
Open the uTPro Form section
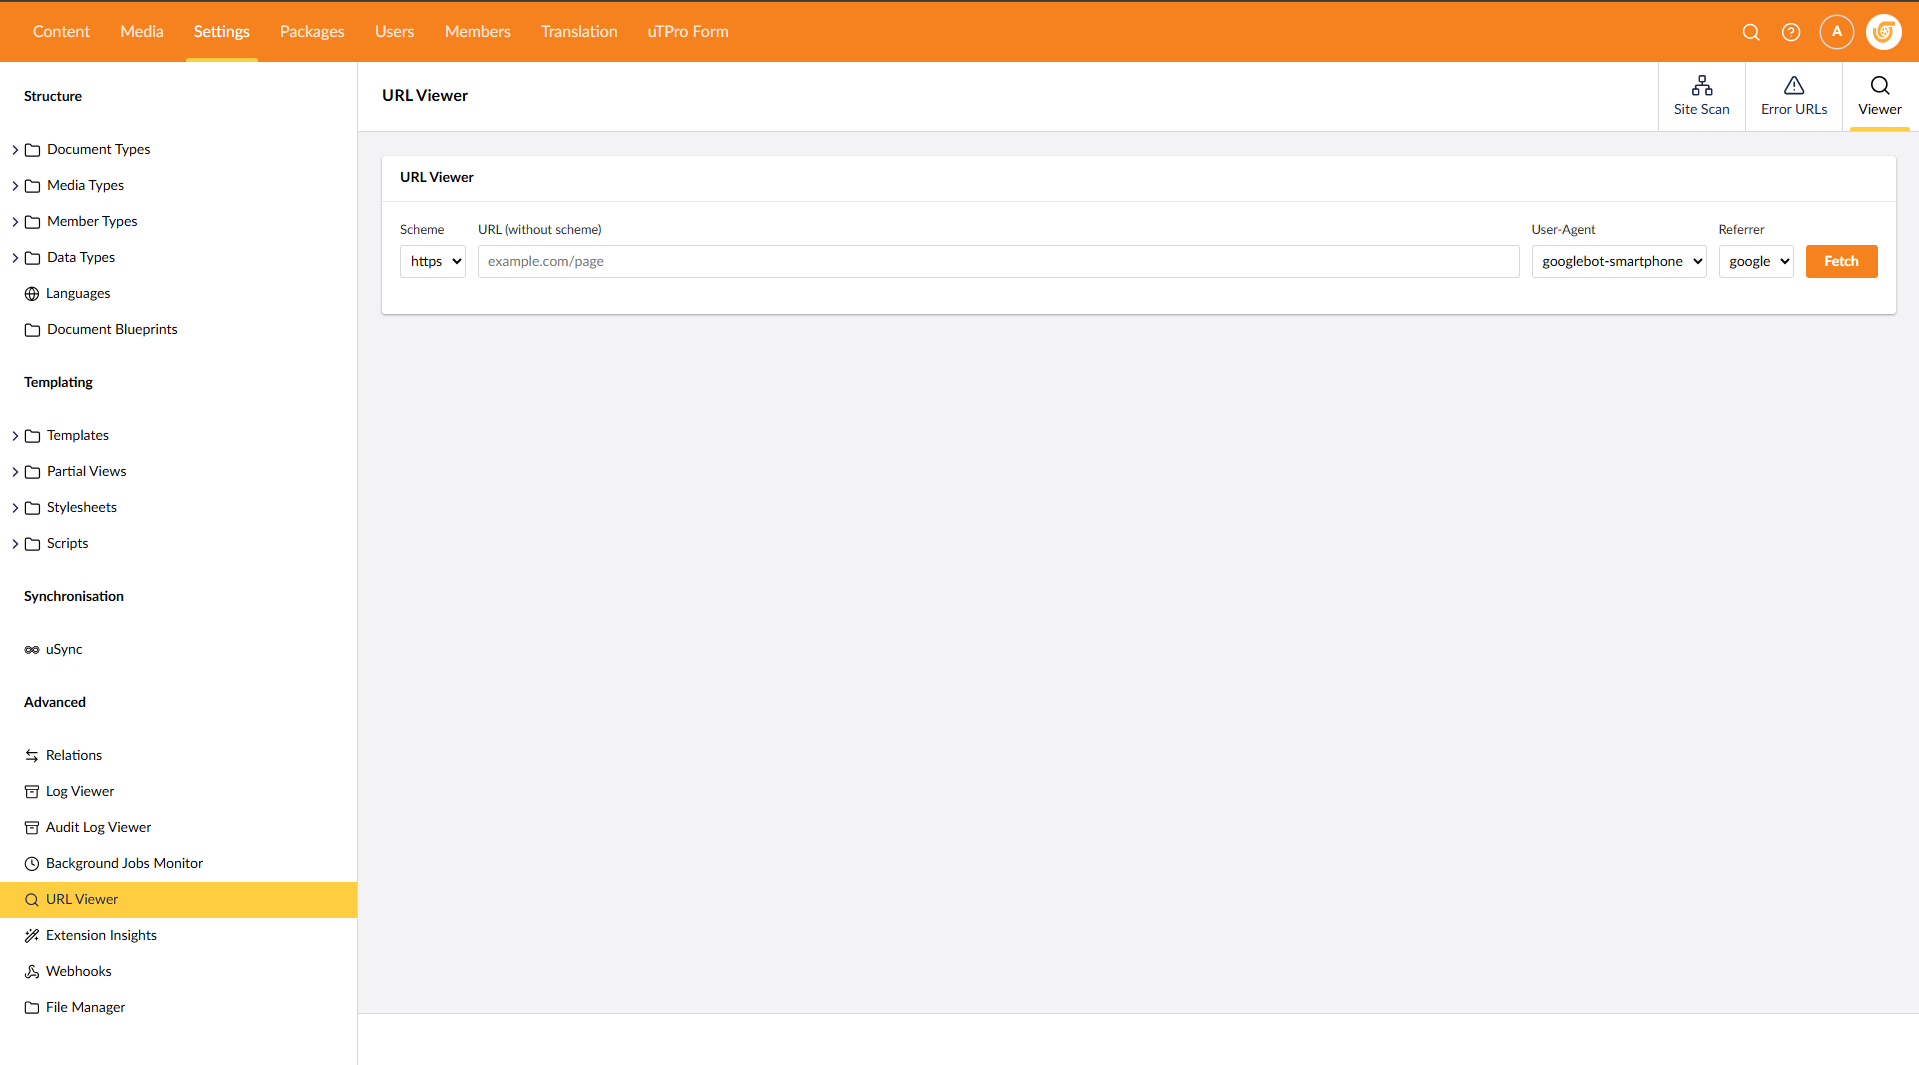[688, 32]
